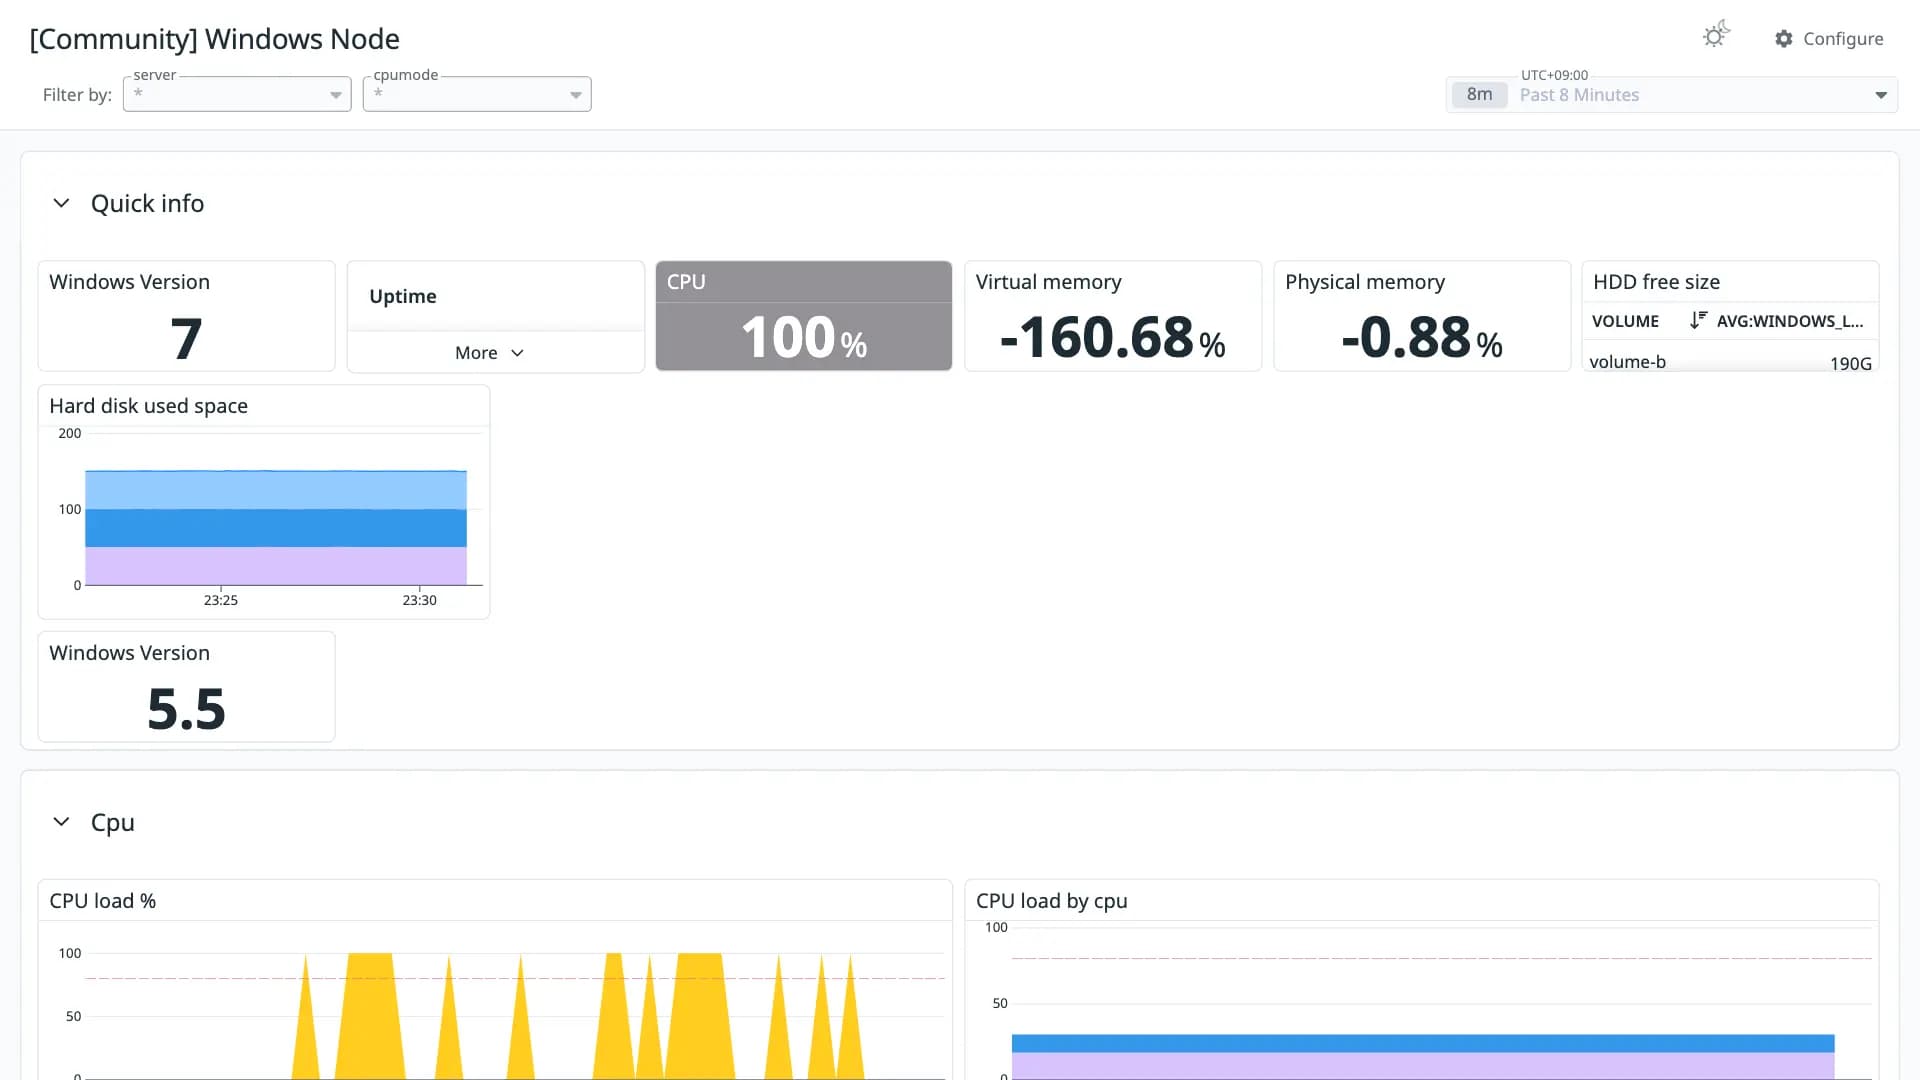Screen dimensions: 1920x1080
Task: Collapse the Cpu section
Action: (x=61, y=822)
